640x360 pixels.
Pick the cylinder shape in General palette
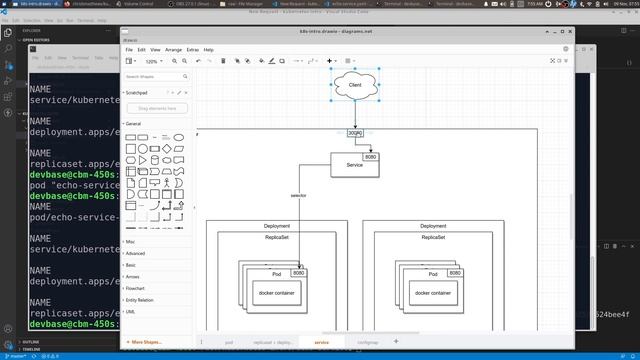[x=155, y=160]
